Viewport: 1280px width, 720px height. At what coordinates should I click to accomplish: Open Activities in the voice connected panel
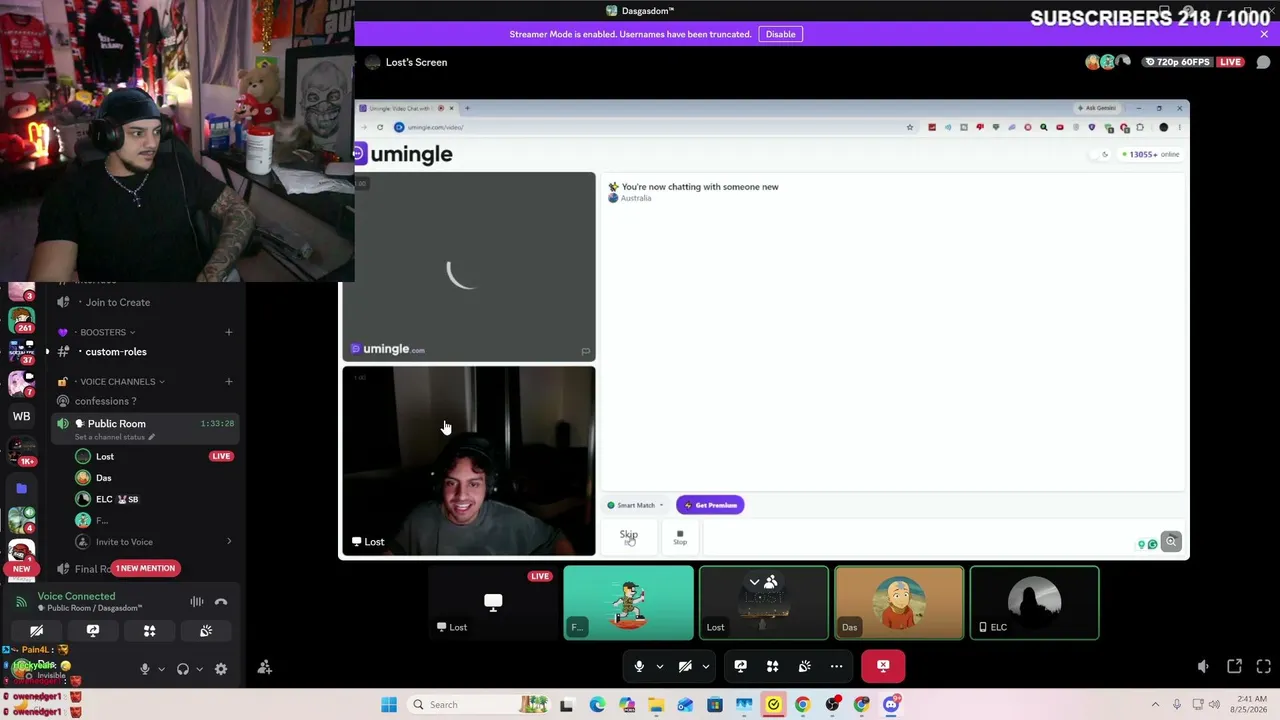click(149, 631)
